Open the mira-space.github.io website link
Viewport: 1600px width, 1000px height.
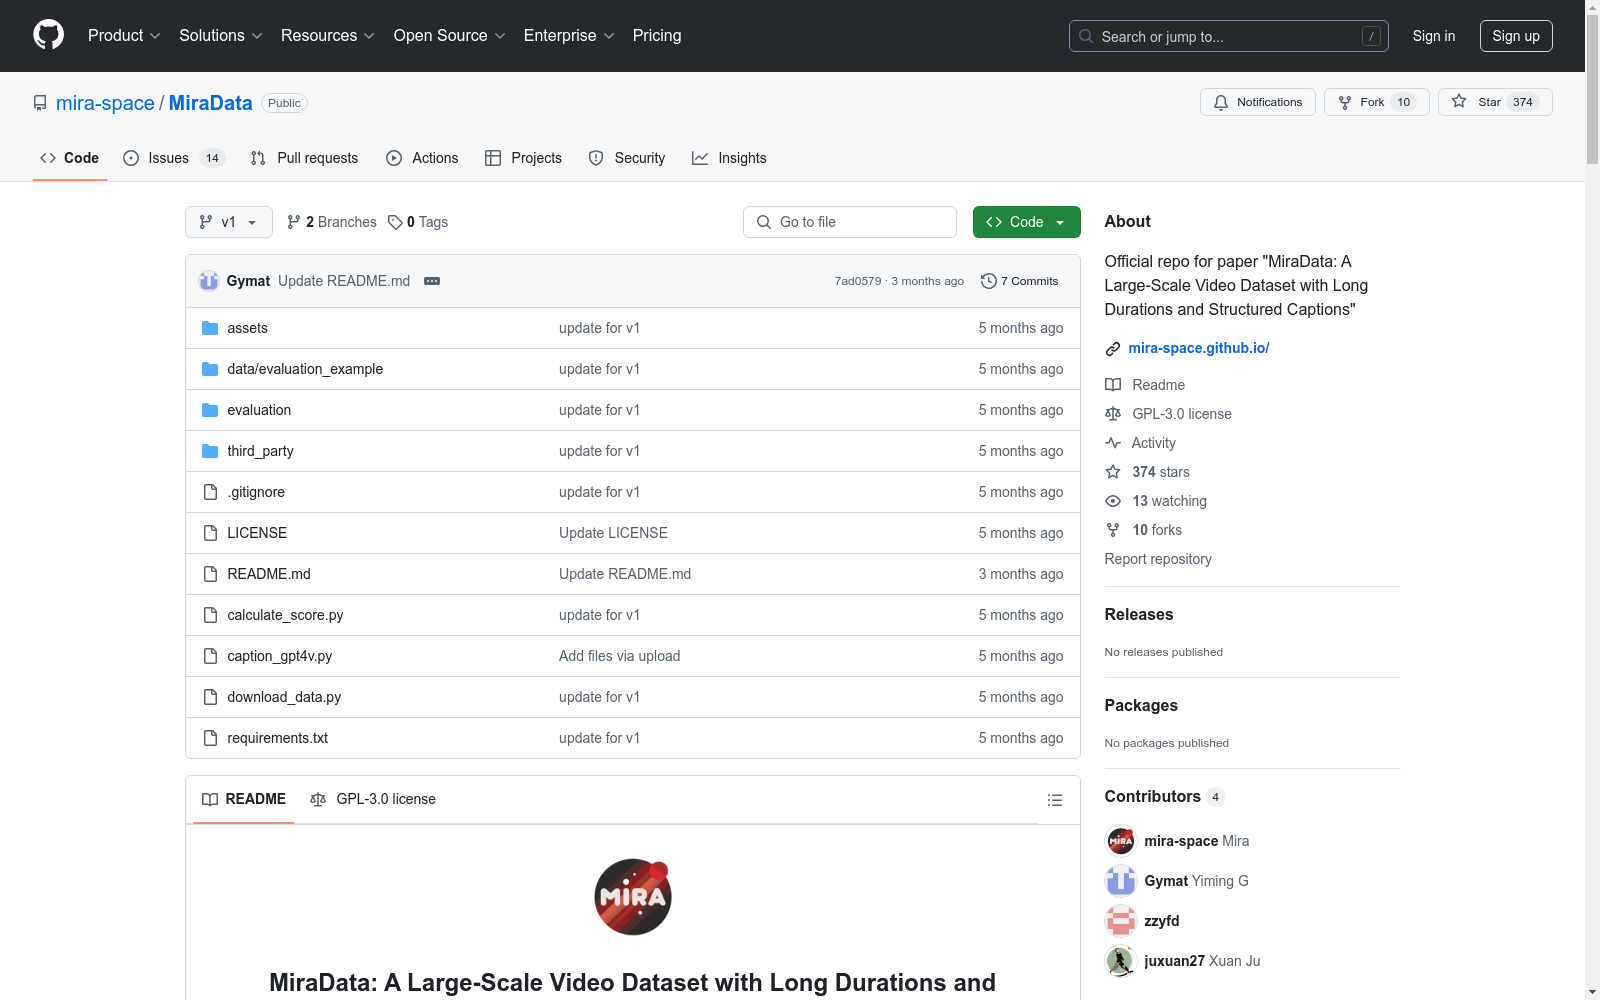tap(1199, 348)
